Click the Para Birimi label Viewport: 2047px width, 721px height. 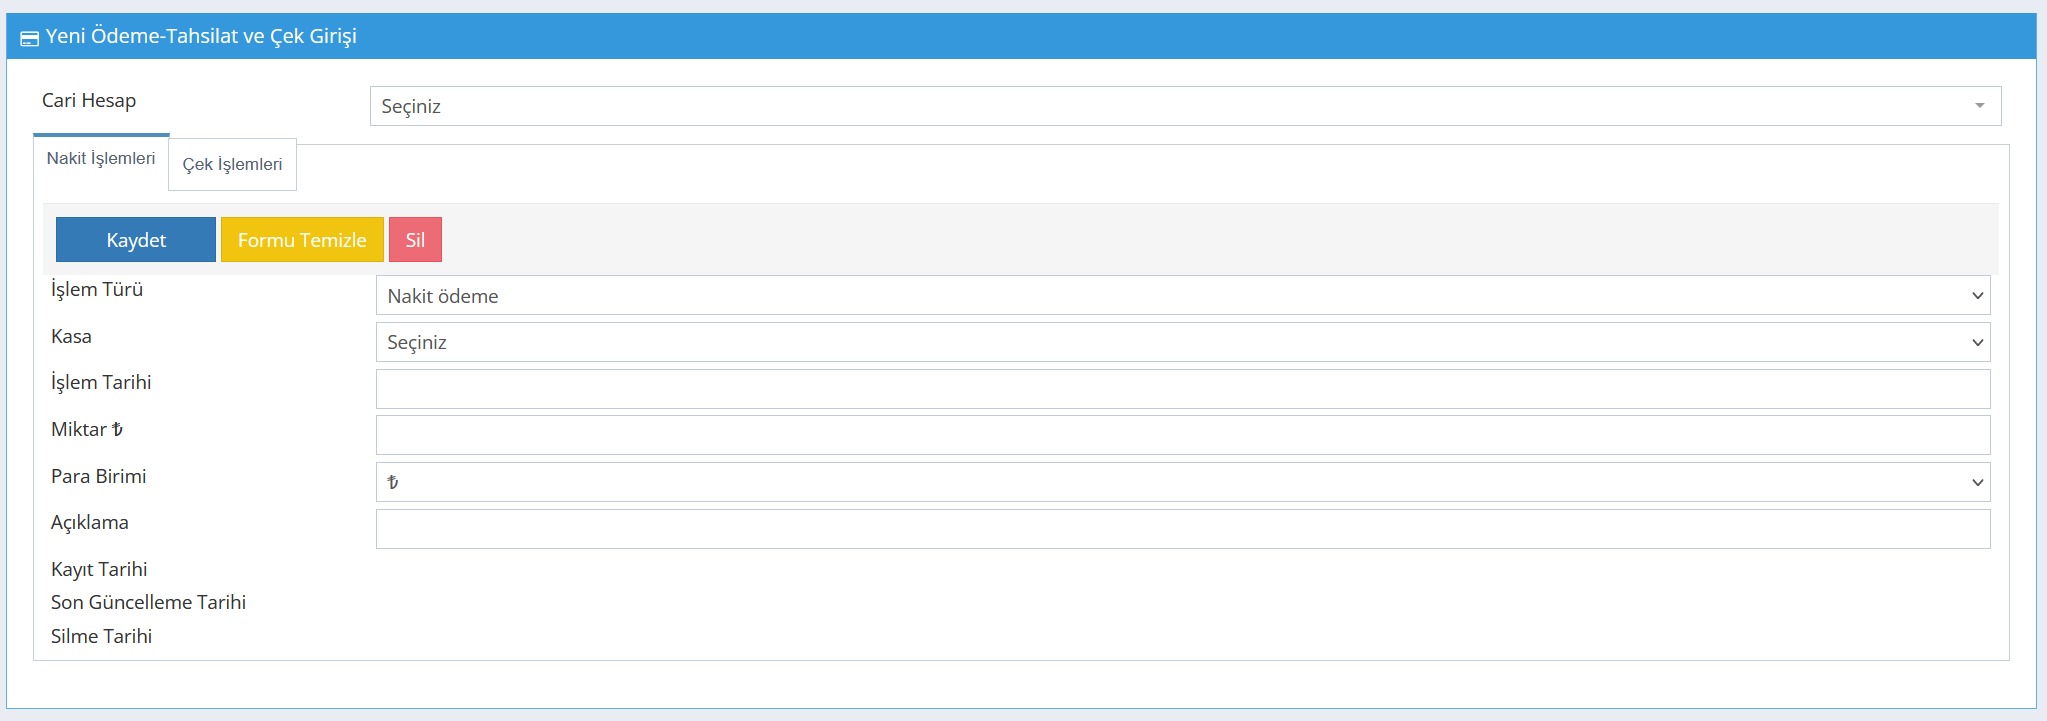tap(98, 477)
